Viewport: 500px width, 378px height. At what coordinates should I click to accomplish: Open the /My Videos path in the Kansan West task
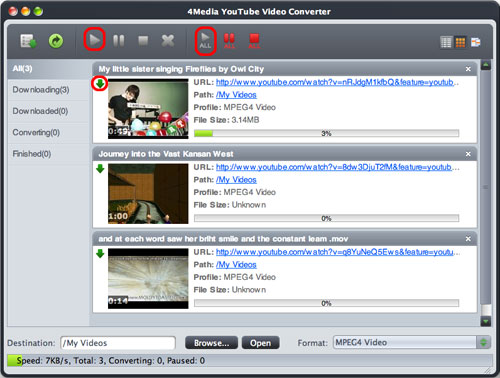click(236, 180)
